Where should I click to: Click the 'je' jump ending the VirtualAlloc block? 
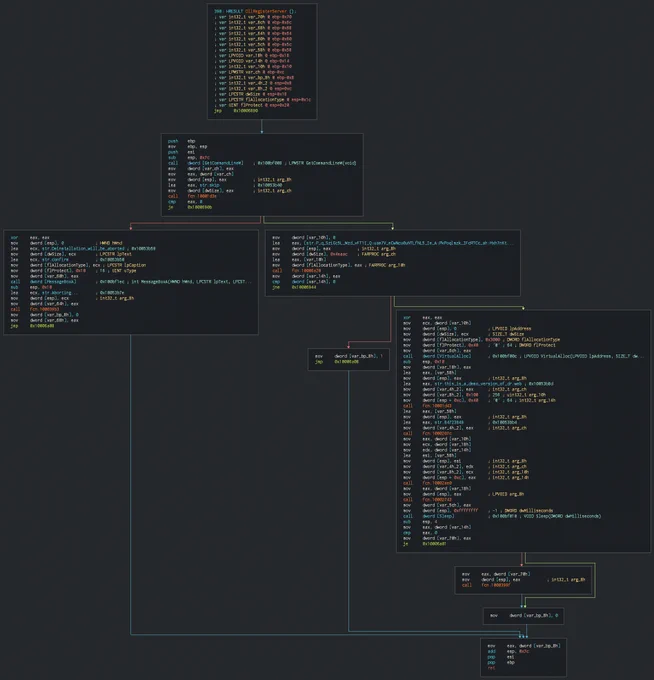(425, 544)
